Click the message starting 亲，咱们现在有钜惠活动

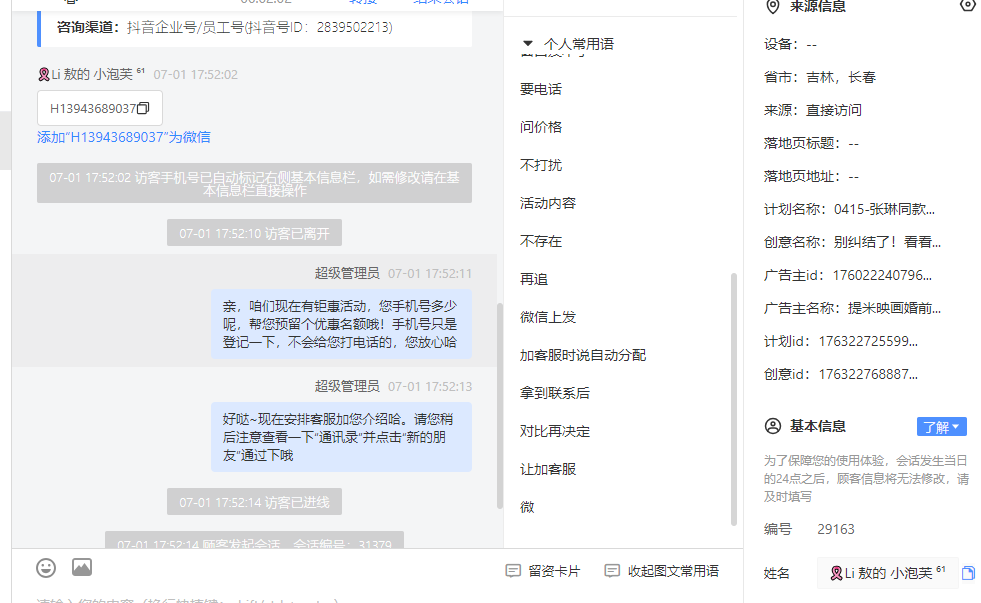pos(341,324)
